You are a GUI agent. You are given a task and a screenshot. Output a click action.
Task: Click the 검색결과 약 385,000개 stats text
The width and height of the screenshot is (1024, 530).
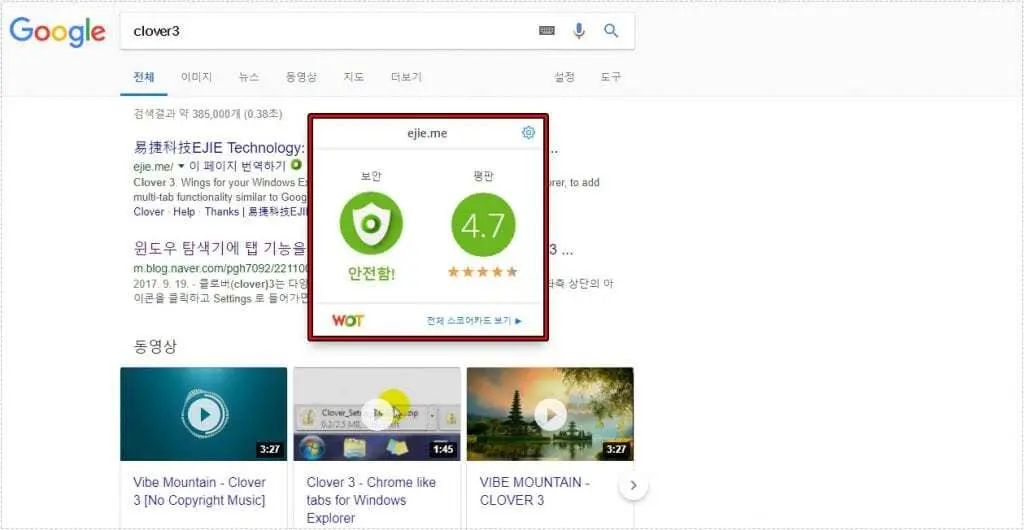(x=208, y=114)
